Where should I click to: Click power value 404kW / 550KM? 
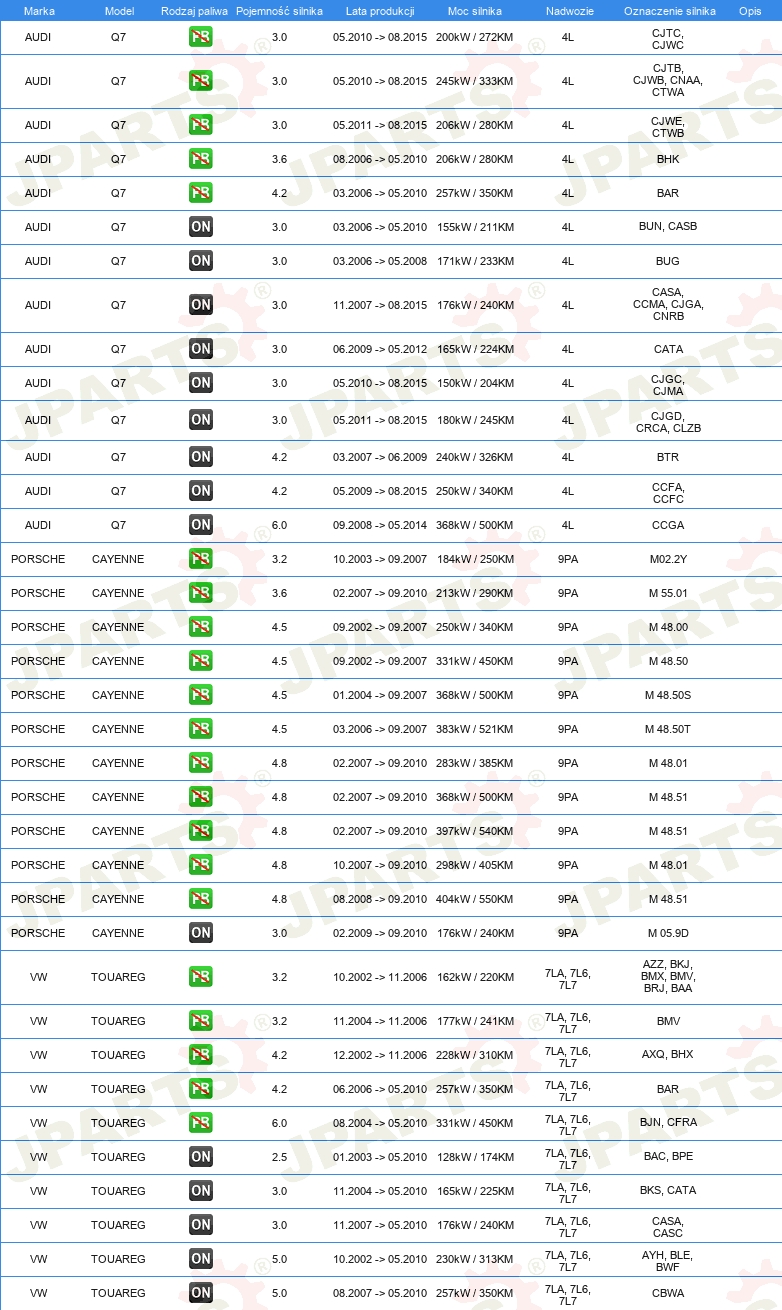tap(475, 899)
